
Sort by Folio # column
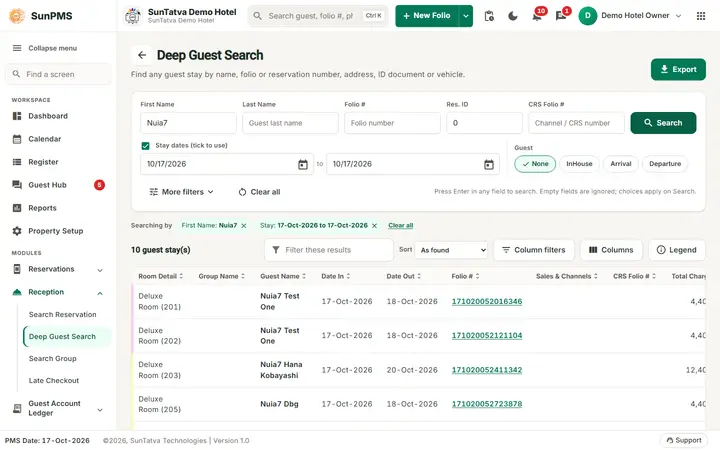click(x=466, y=276)
